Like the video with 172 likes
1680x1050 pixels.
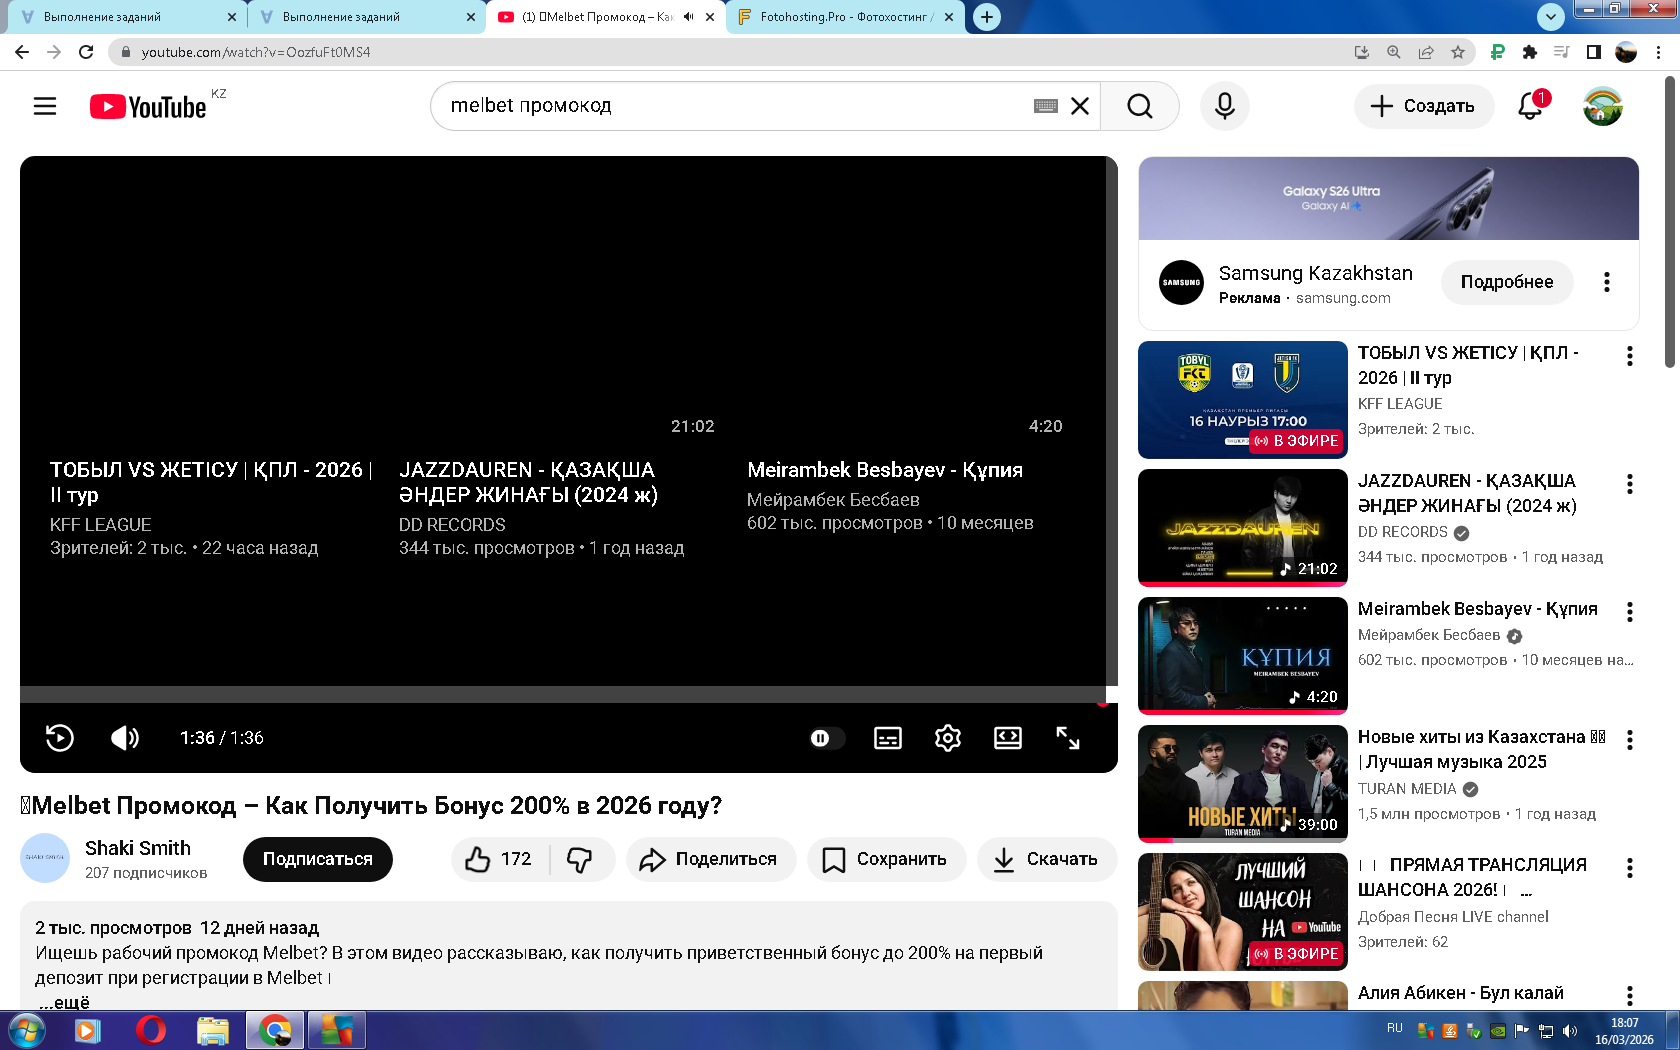click(500, 859)
